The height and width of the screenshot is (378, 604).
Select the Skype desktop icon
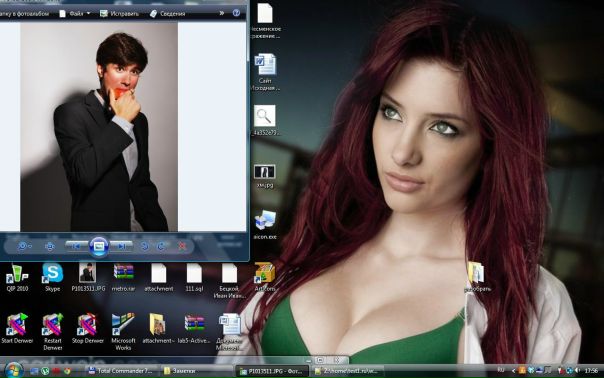pyautogui.click(x=52, y=277)
